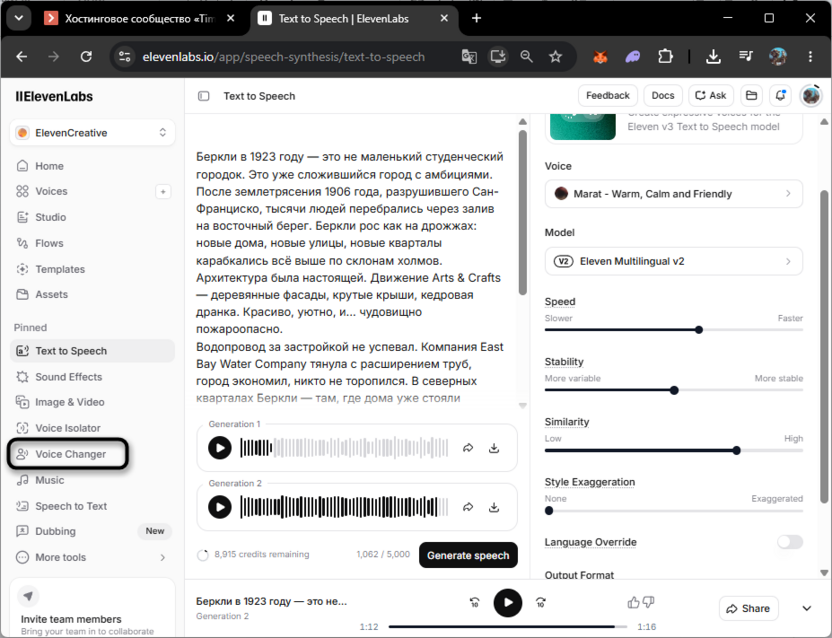The width and height of the screenshot is (832, 638).
Task: Open the Docs button
Action: pos(663,96)
